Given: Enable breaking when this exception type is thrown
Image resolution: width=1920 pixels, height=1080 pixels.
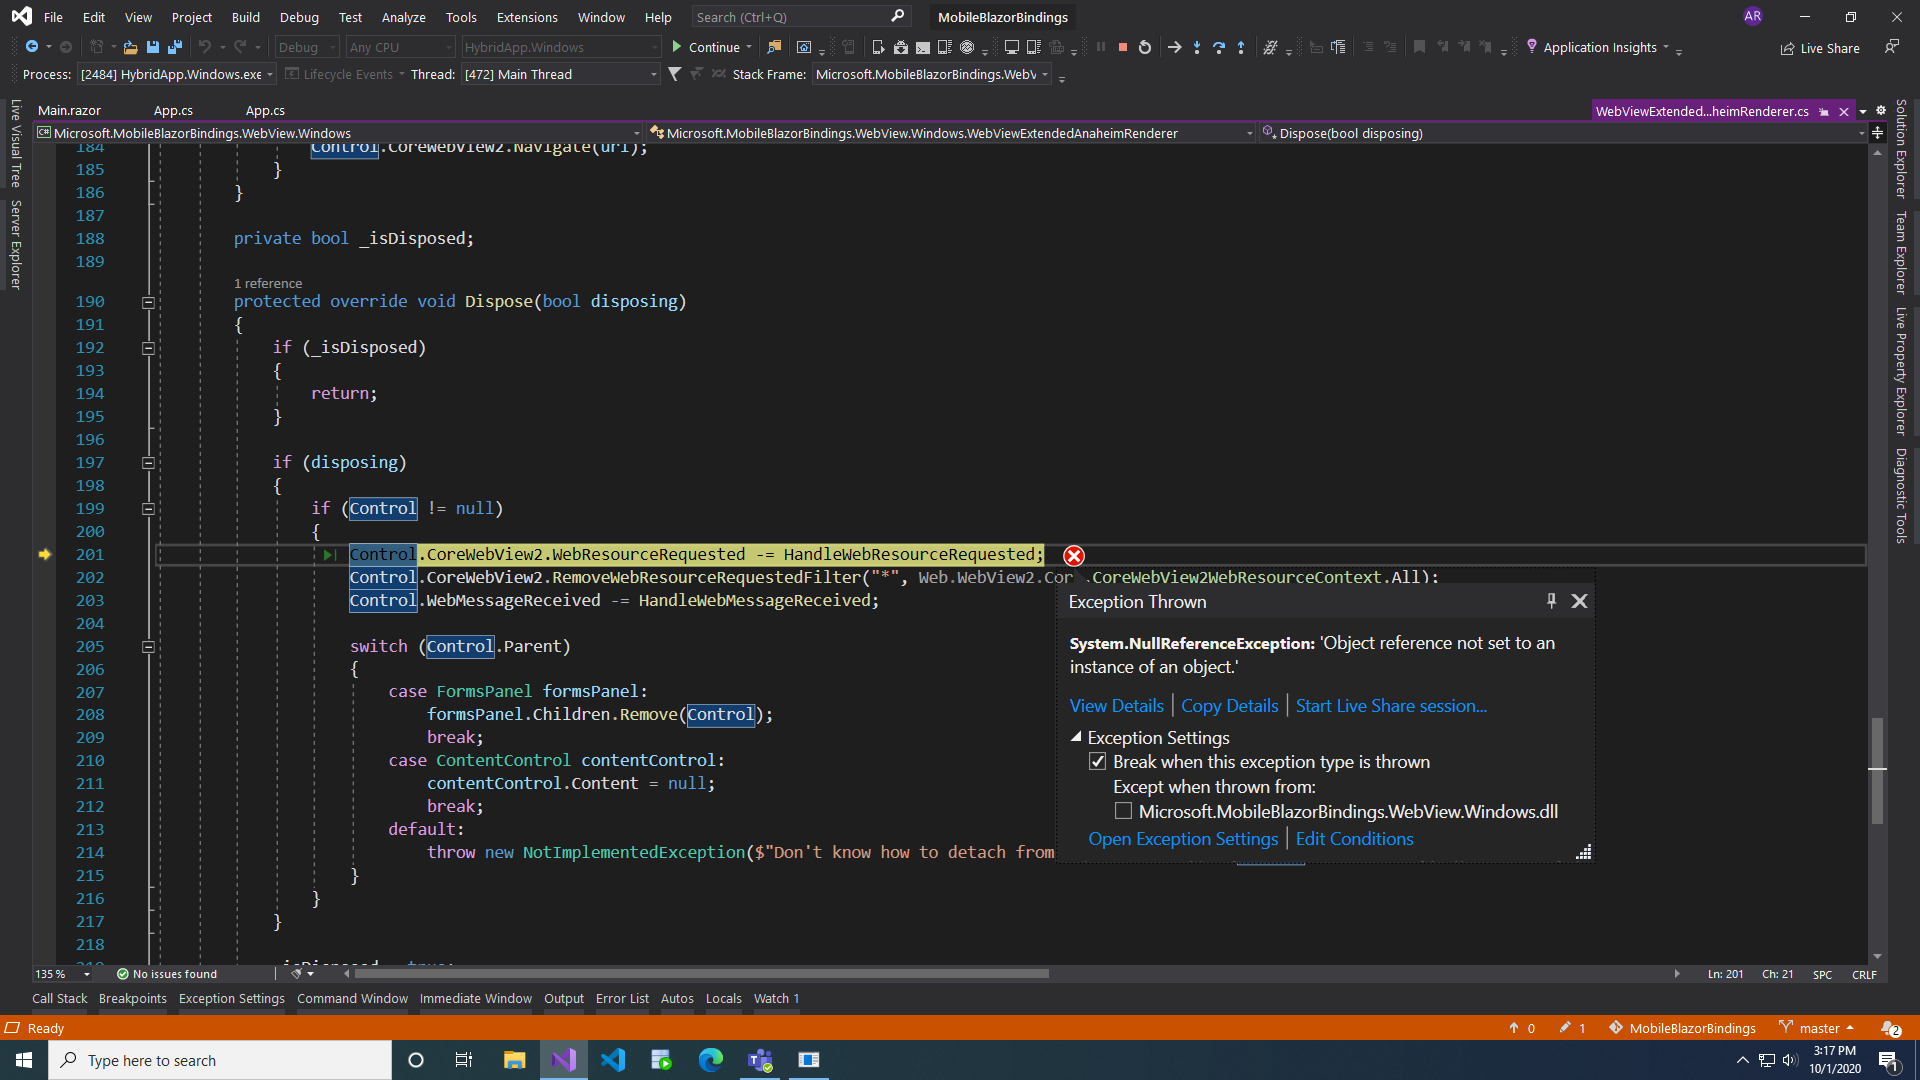Looking at the screenshot, I should 1098,761.
